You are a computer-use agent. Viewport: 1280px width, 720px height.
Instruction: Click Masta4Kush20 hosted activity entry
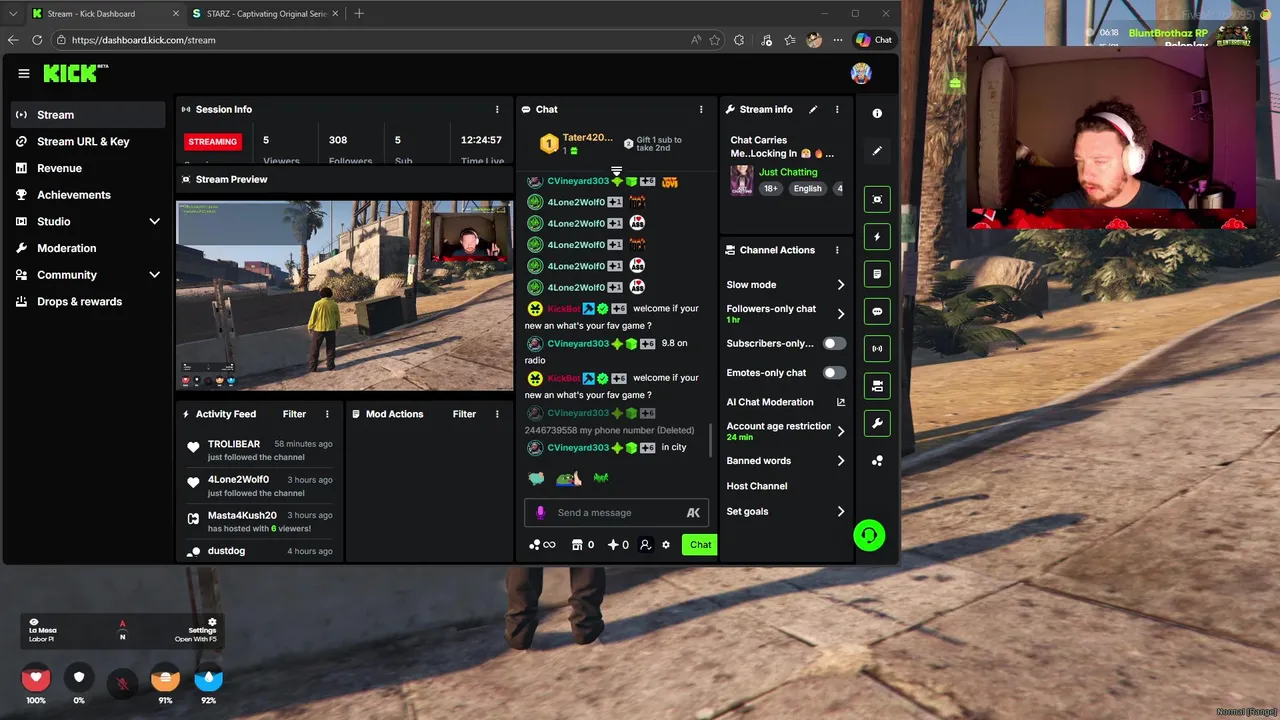click(260, 521)
